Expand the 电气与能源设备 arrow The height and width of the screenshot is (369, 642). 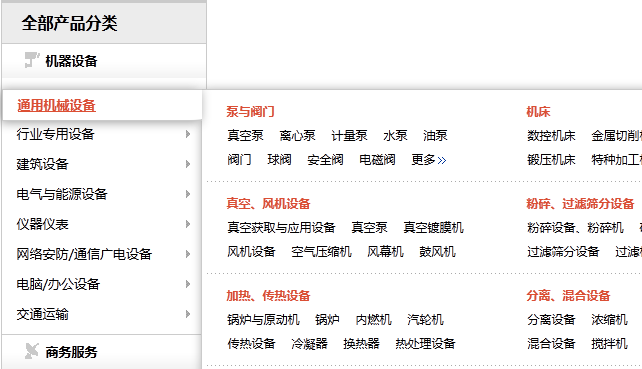pos(188,194)
